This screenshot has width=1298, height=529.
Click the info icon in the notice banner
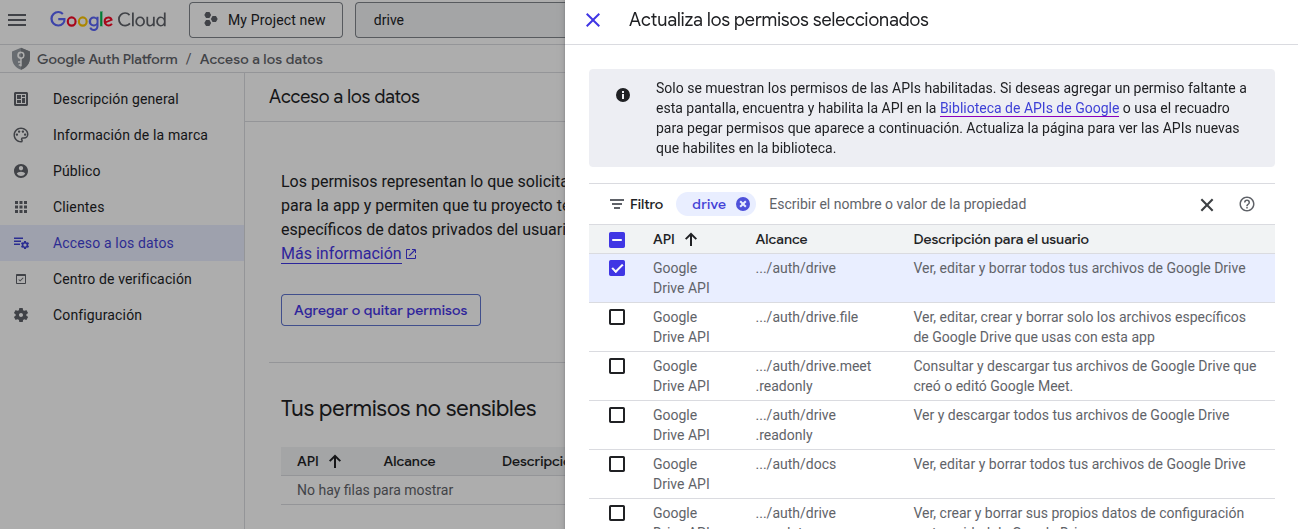(623, 95)
